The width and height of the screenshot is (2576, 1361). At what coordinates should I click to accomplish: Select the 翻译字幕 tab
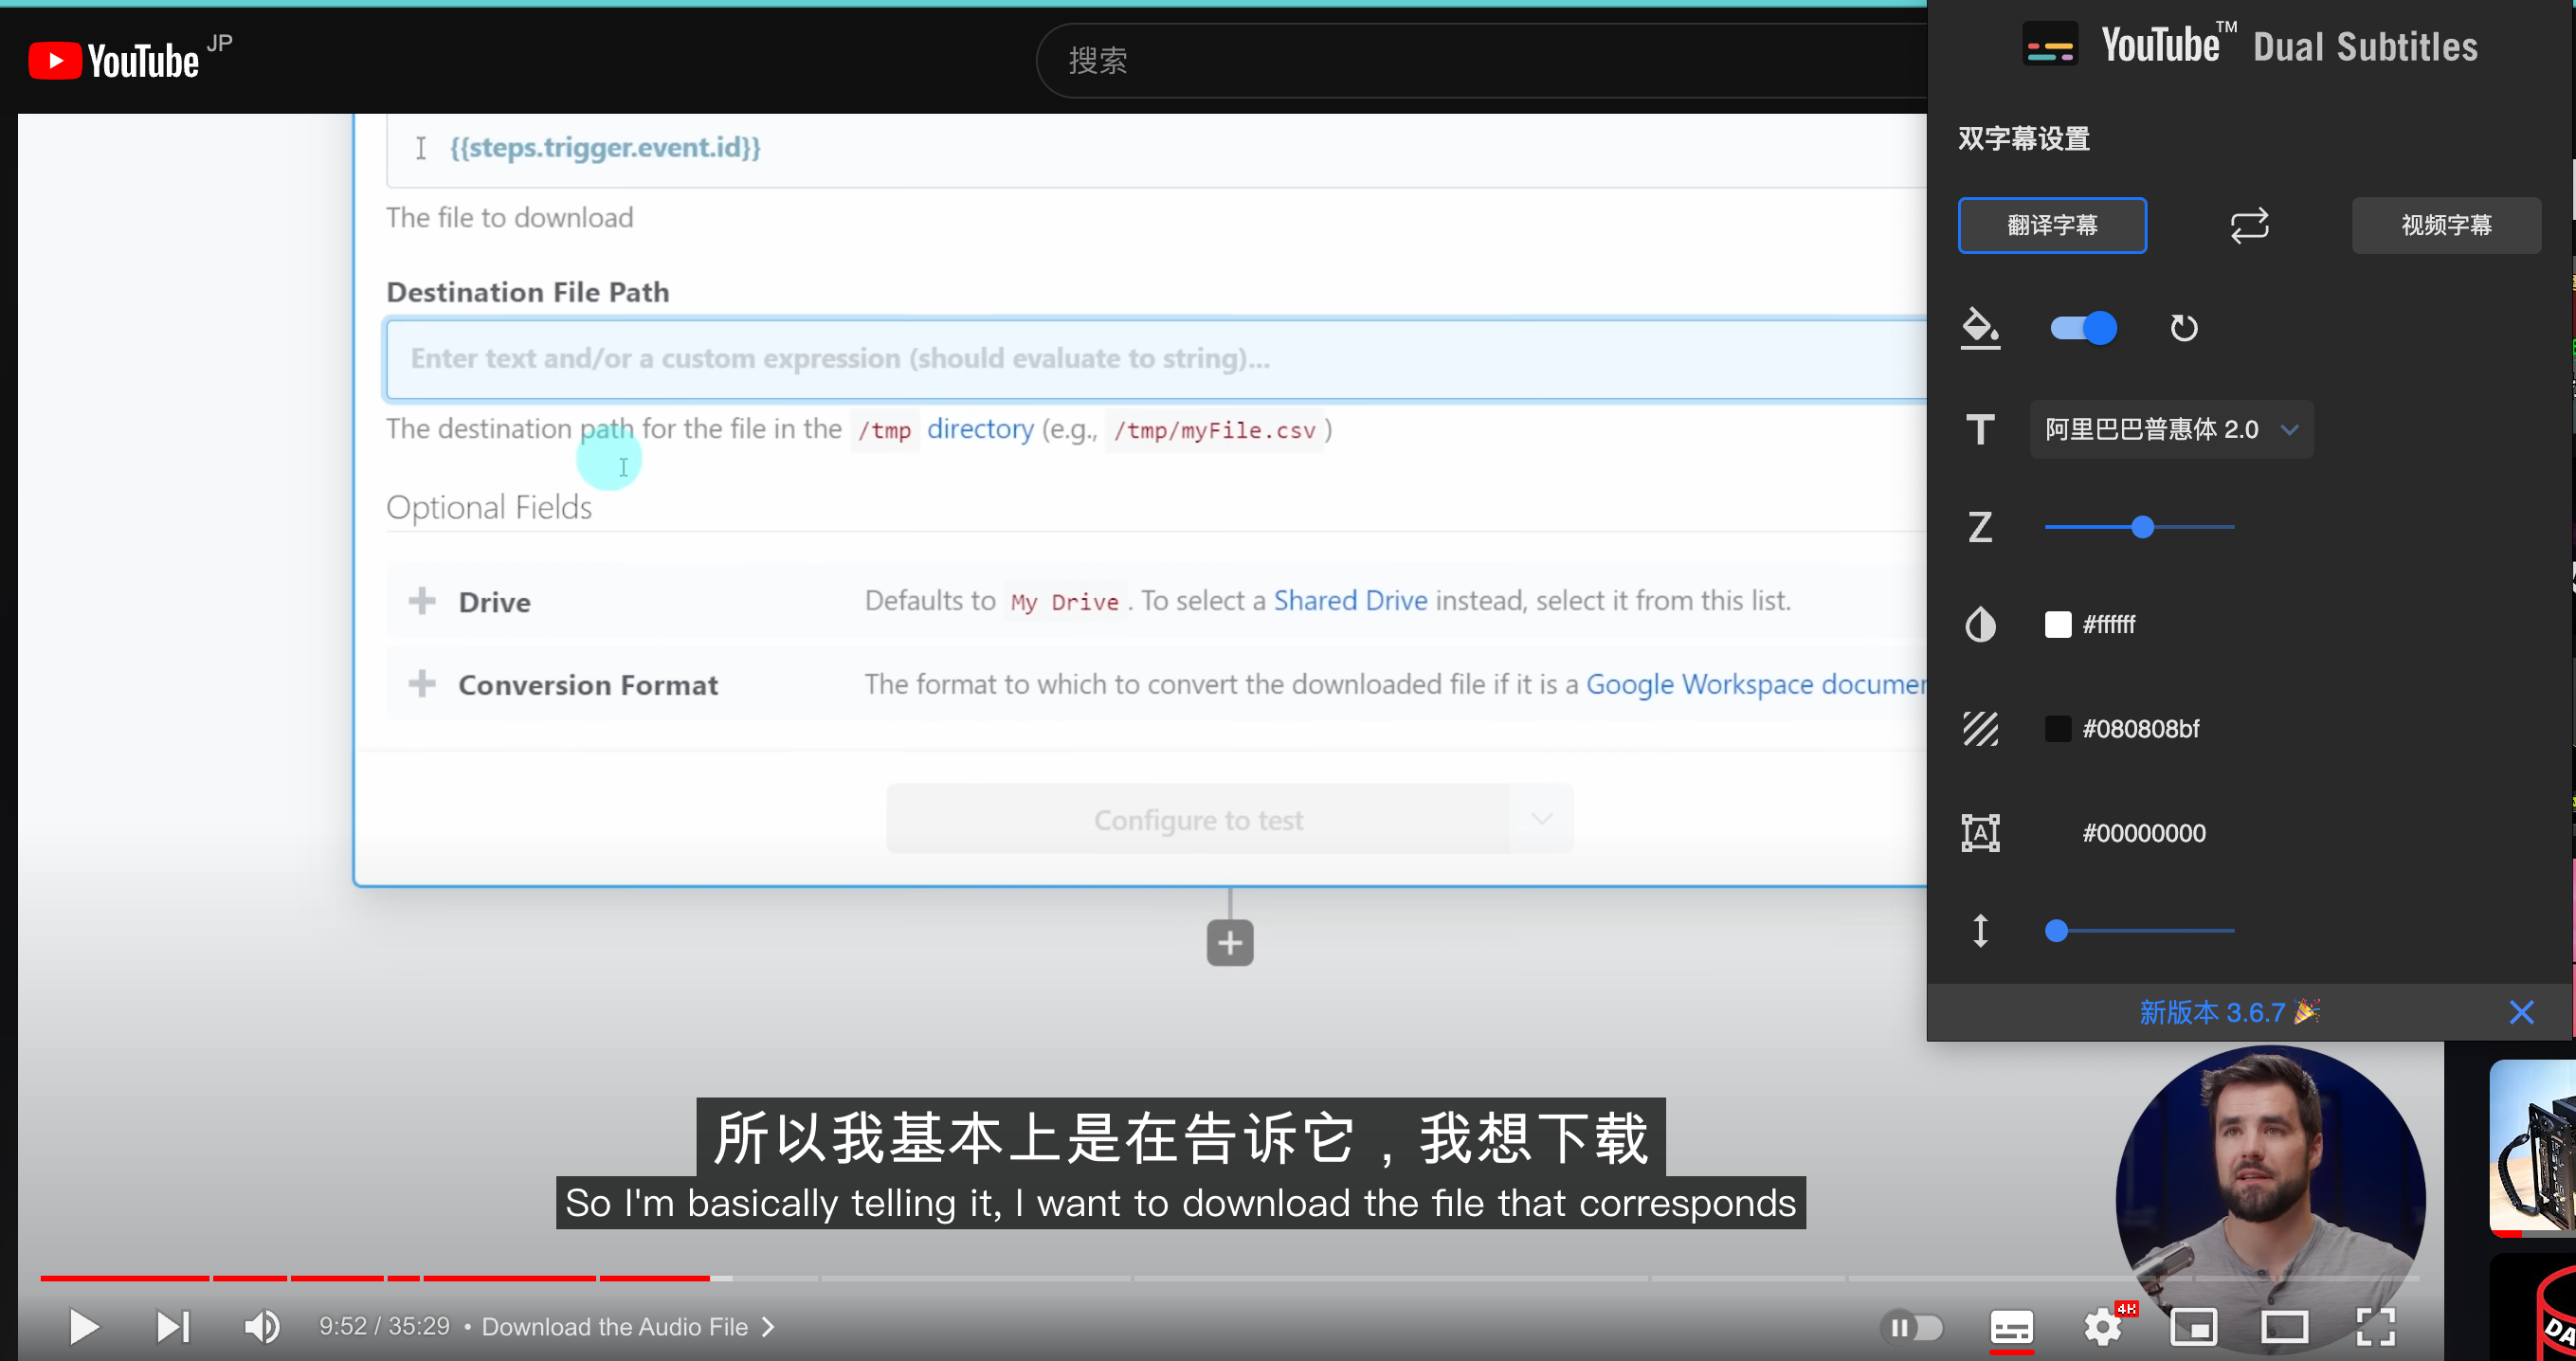pos(2051,225)
